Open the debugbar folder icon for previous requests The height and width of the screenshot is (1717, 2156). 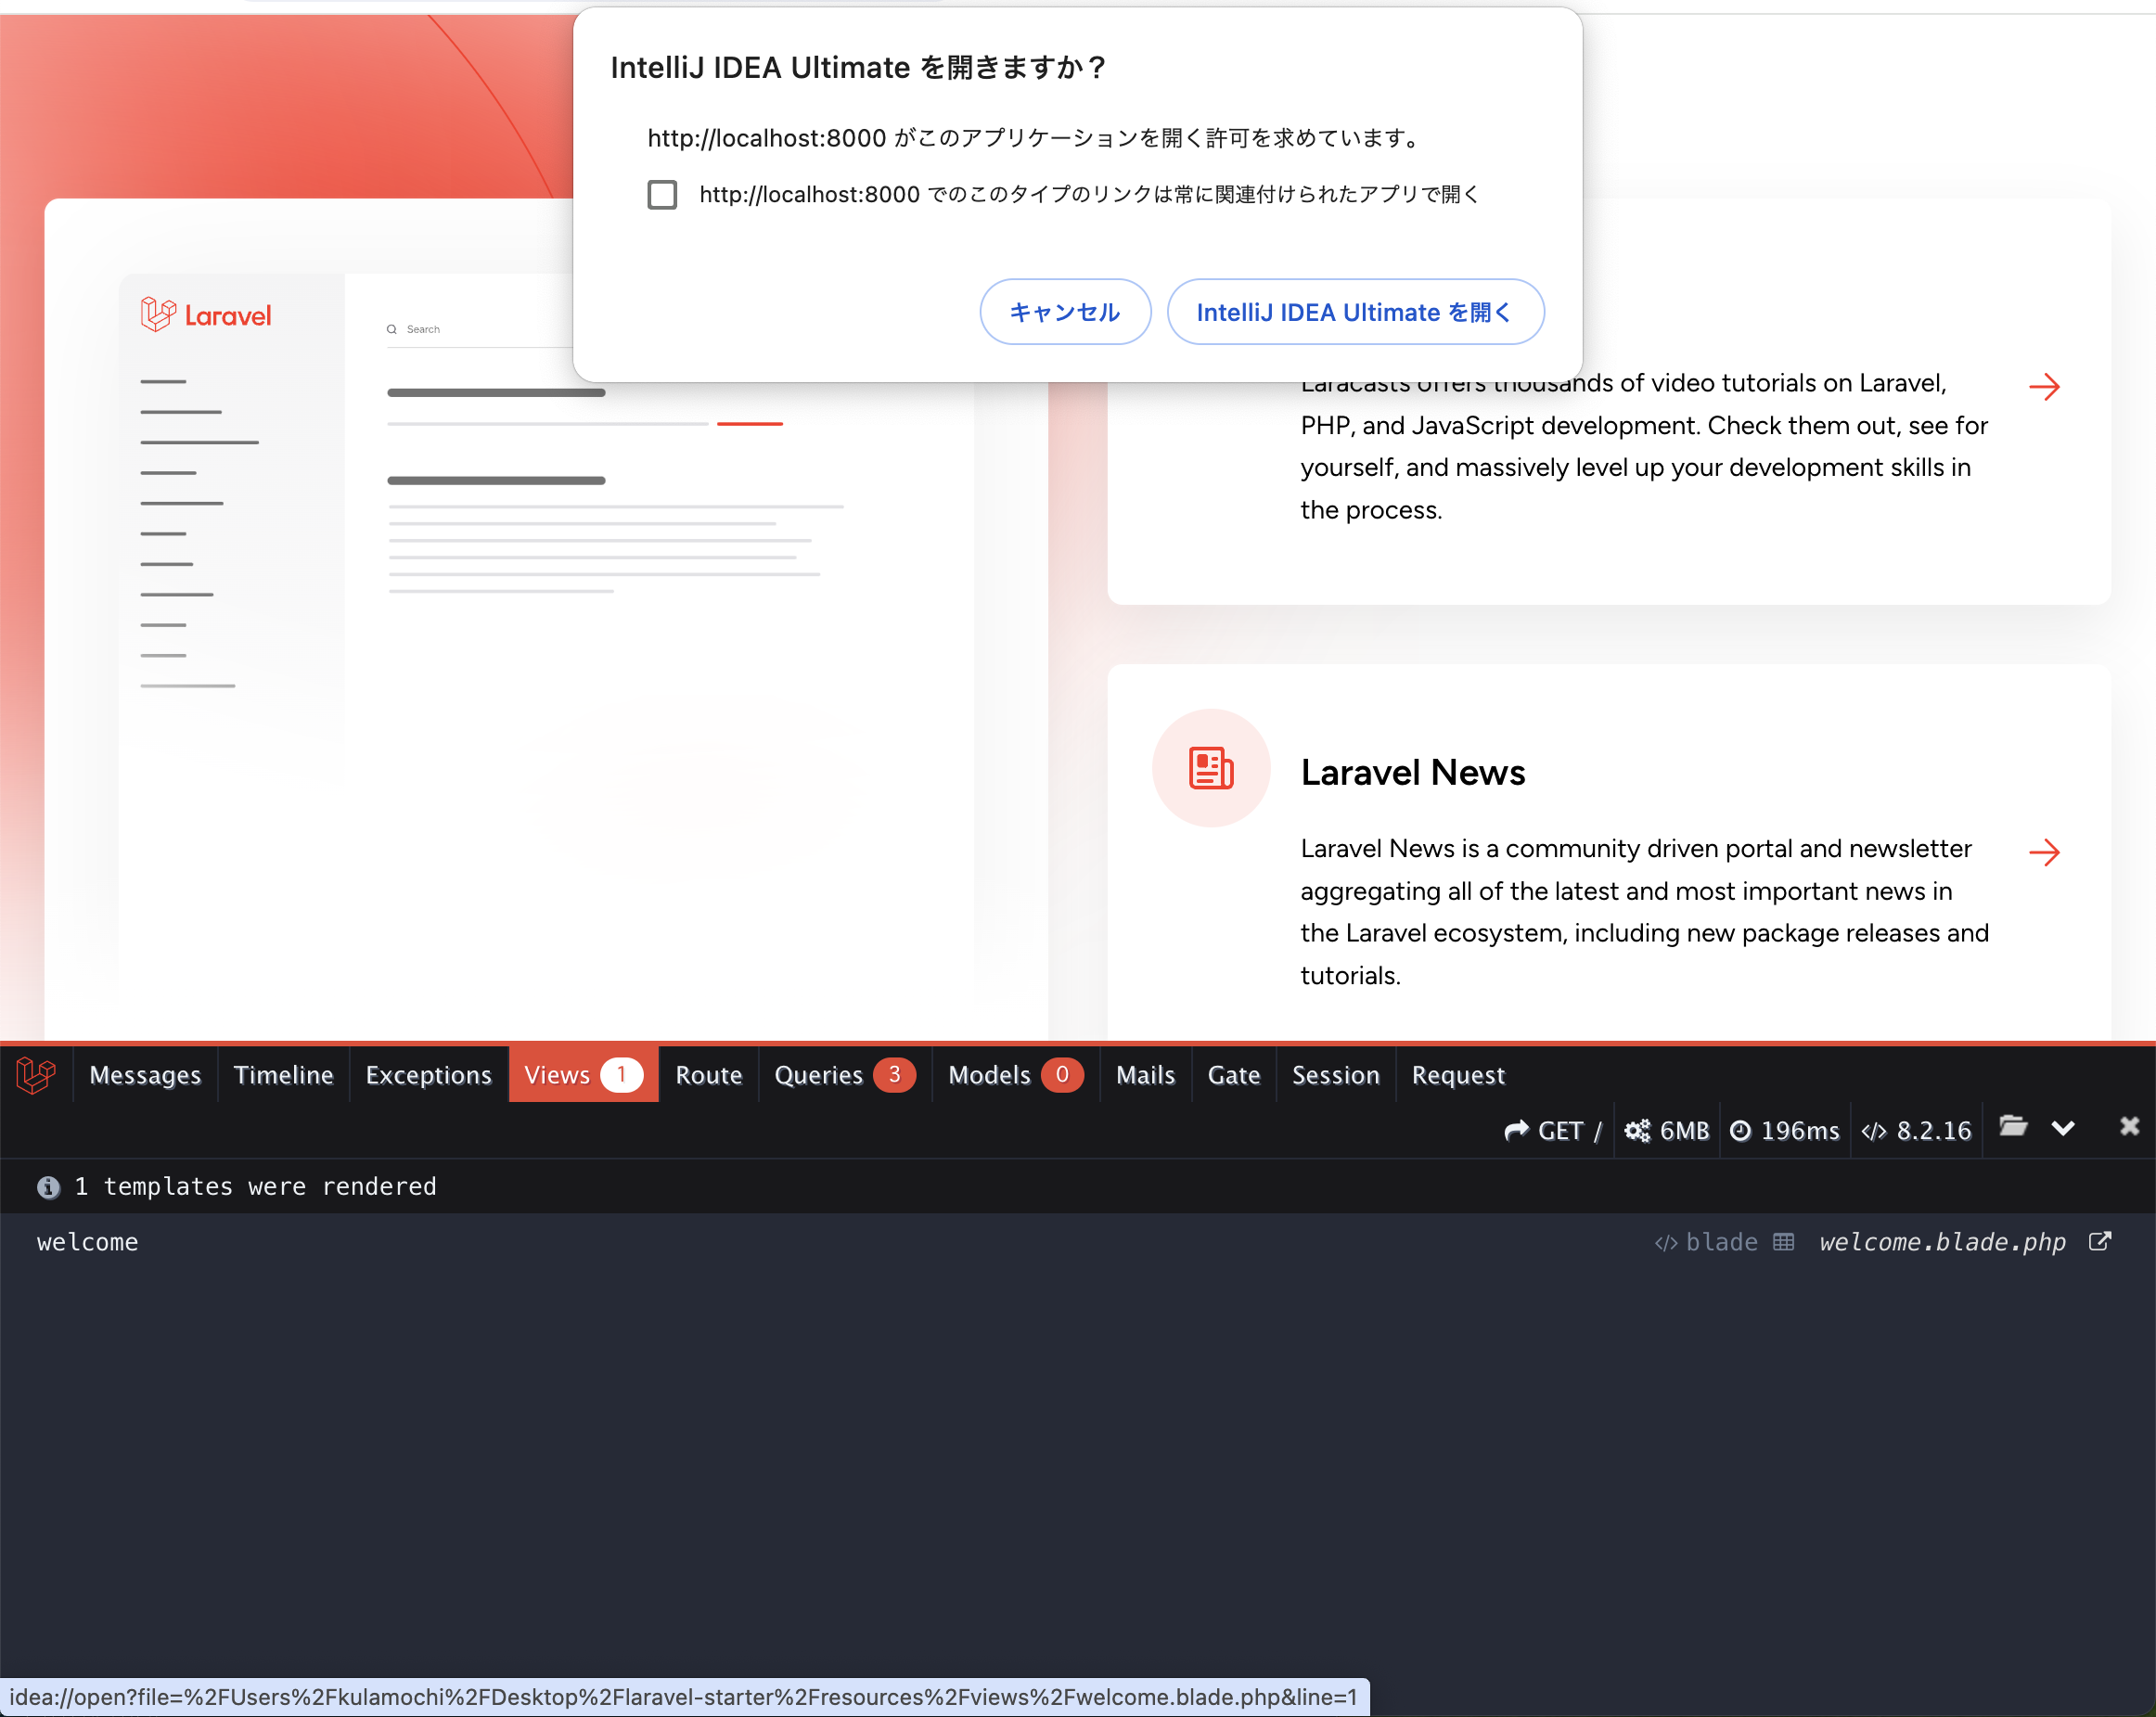pos(2012,1127)
